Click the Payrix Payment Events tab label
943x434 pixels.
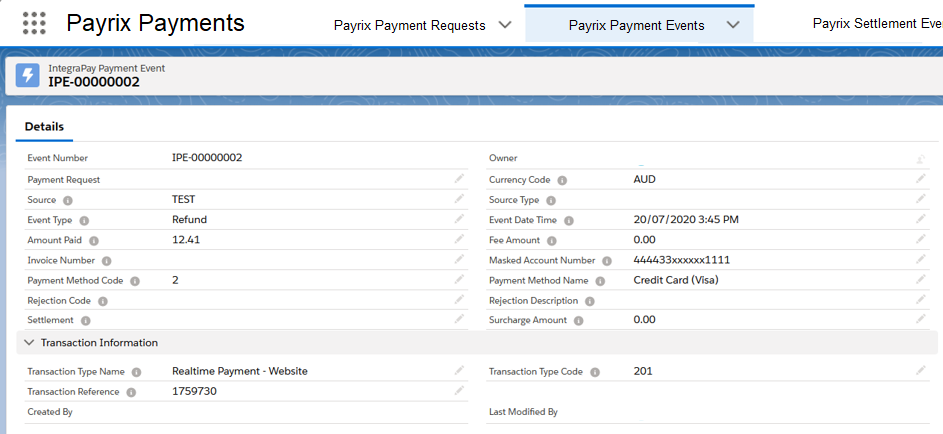pos(636,25)
